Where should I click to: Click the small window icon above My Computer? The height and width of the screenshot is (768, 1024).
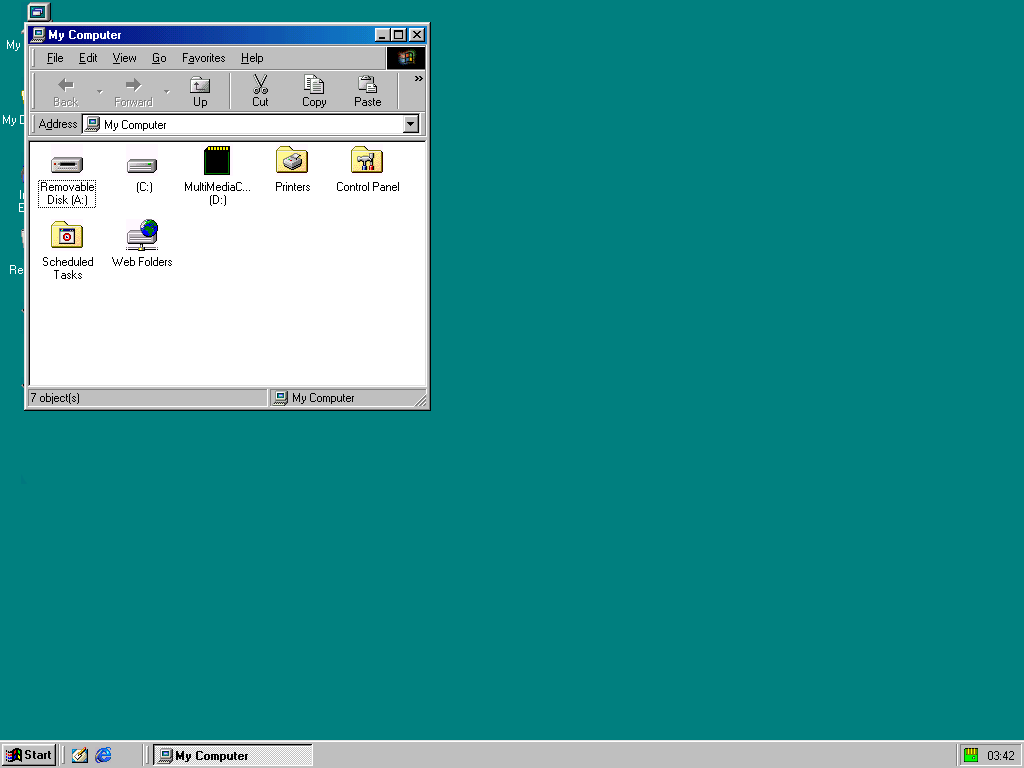(x=39, y=12)
